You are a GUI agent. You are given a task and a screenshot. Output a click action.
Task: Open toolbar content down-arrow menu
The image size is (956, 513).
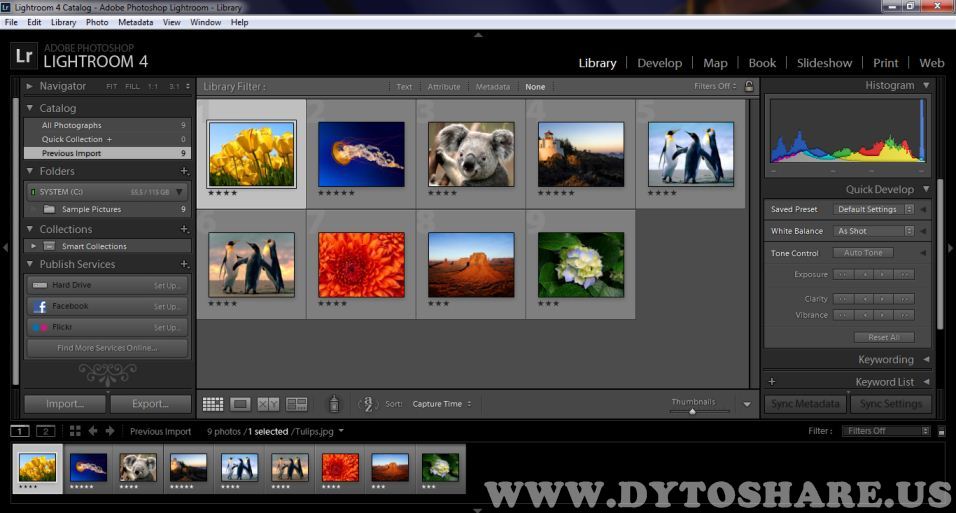click(747, 404)
